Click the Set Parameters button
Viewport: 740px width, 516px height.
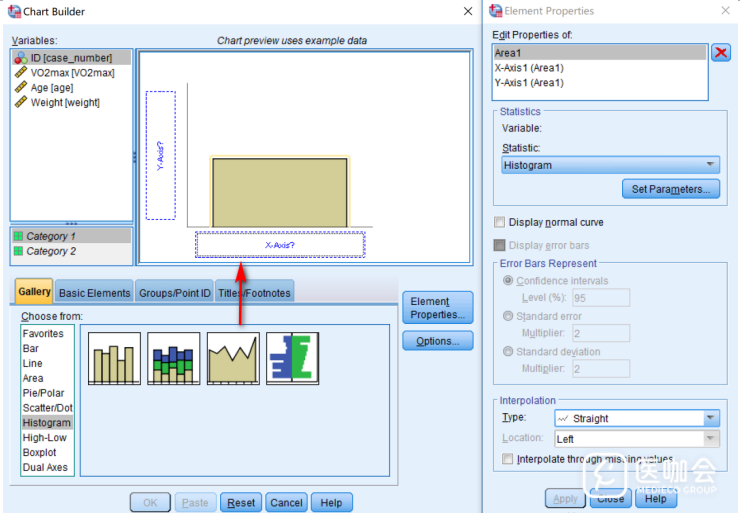click(x=669, y=189)
